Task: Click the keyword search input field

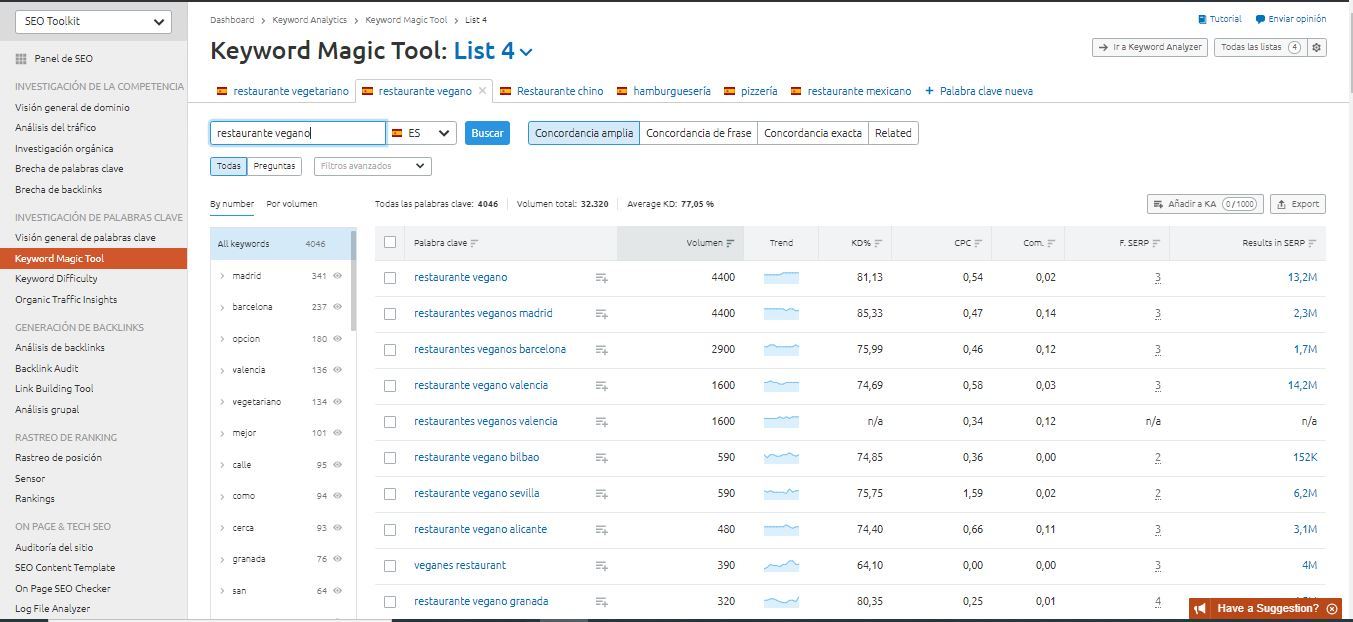Action: pos(297,133)
